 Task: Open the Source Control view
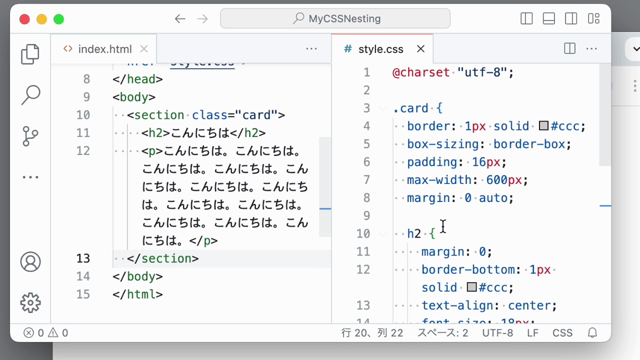(x=30, y=136)
